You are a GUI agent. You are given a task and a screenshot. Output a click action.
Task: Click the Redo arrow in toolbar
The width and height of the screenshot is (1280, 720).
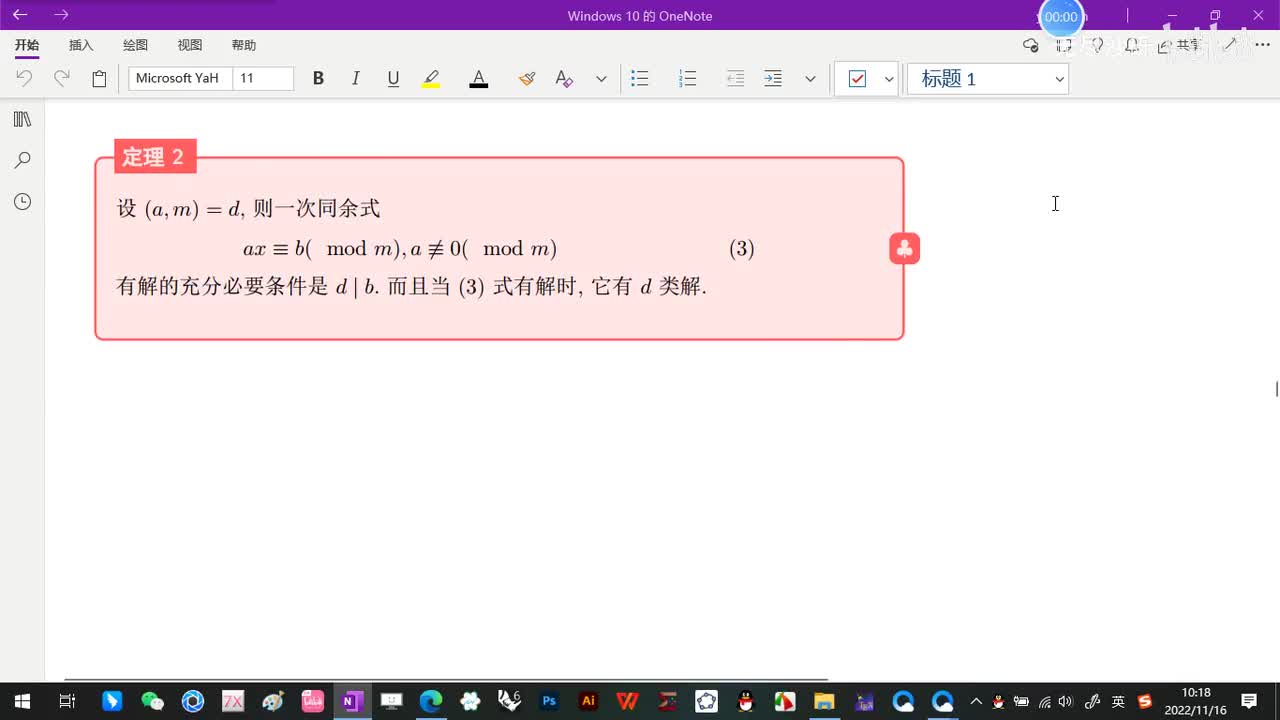pos(61,78)
